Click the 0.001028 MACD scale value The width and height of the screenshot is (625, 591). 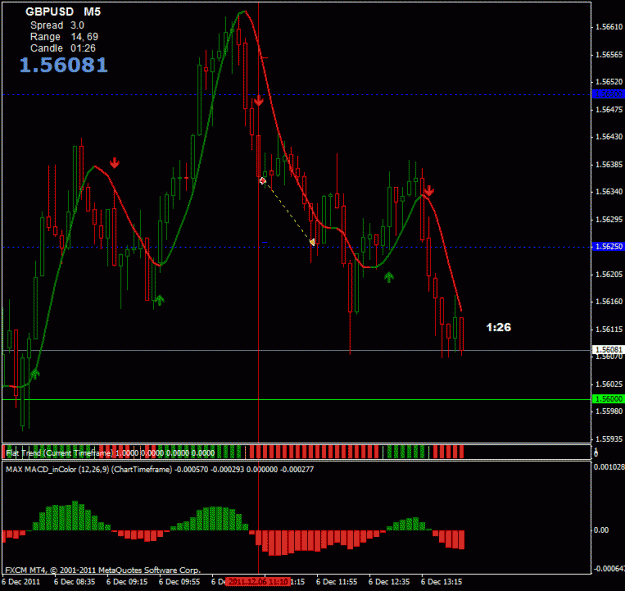[x=609, y=467]
